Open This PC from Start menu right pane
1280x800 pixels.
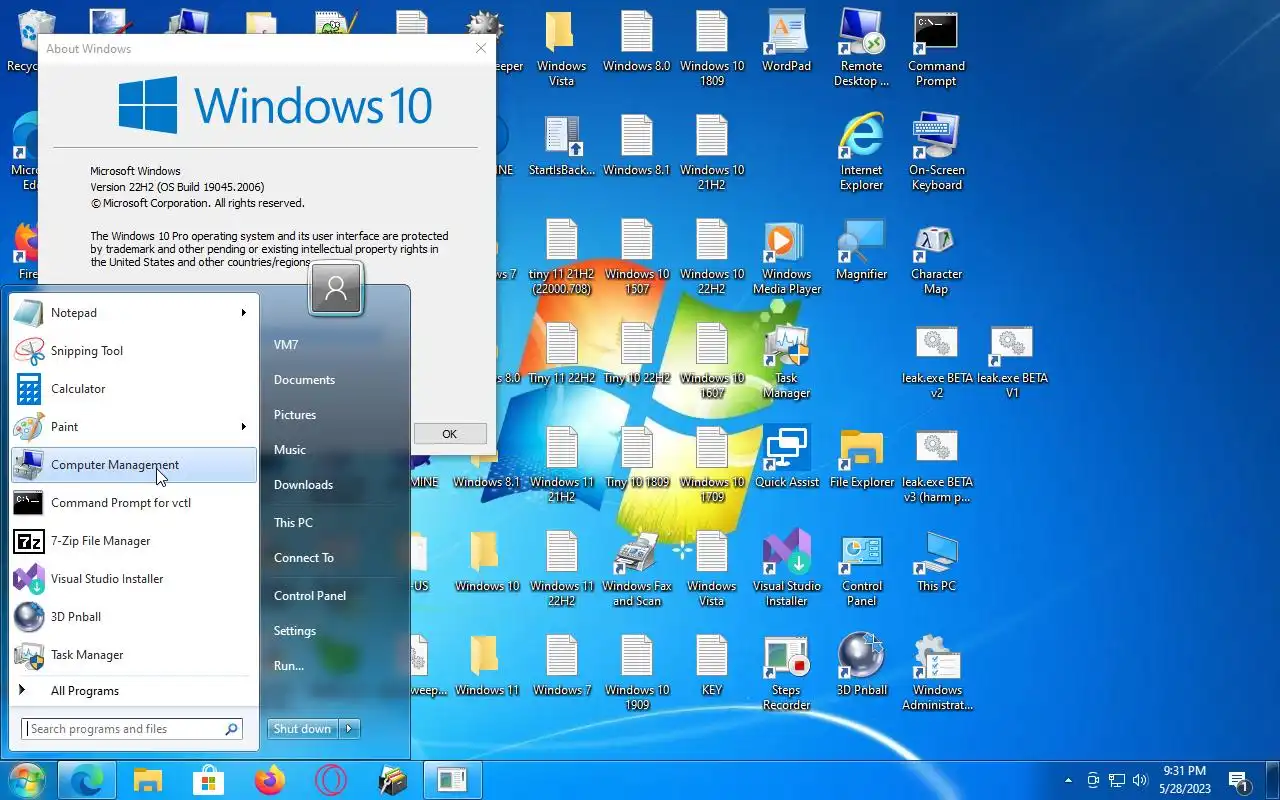293,523
